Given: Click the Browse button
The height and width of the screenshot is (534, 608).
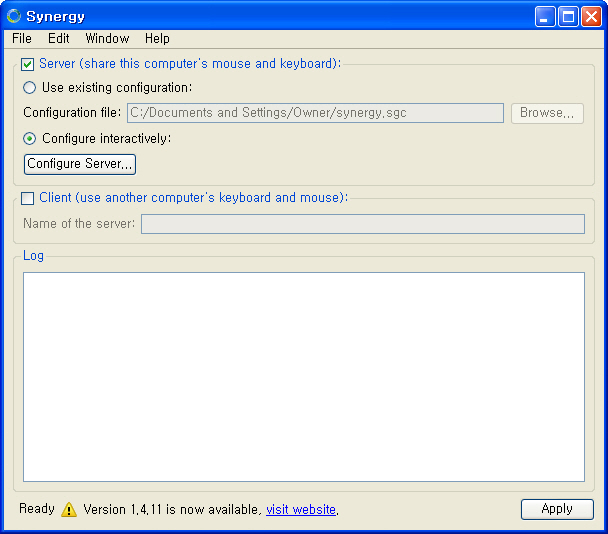Looking at the screenshot, I should coord(547,113).
